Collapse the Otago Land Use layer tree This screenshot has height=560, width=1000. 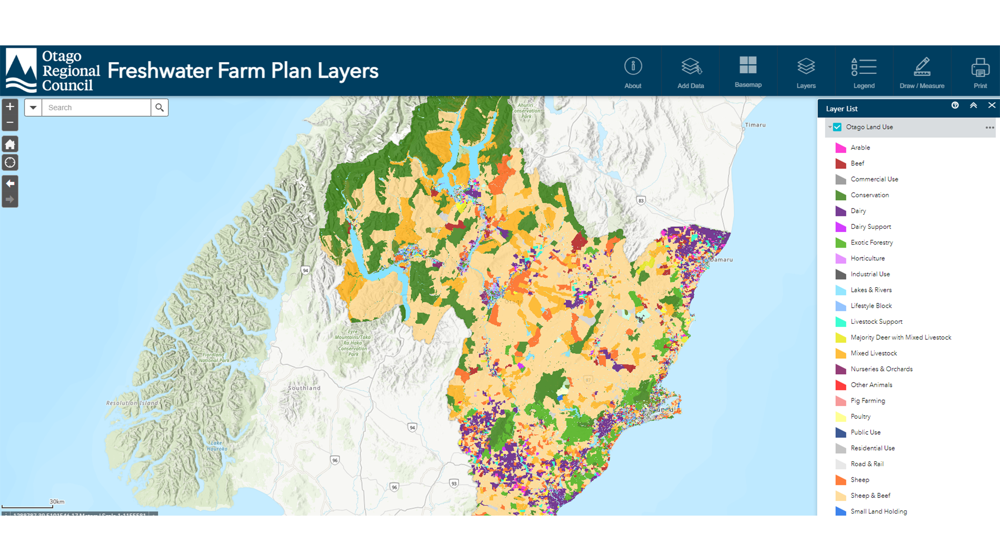[829, 127]
